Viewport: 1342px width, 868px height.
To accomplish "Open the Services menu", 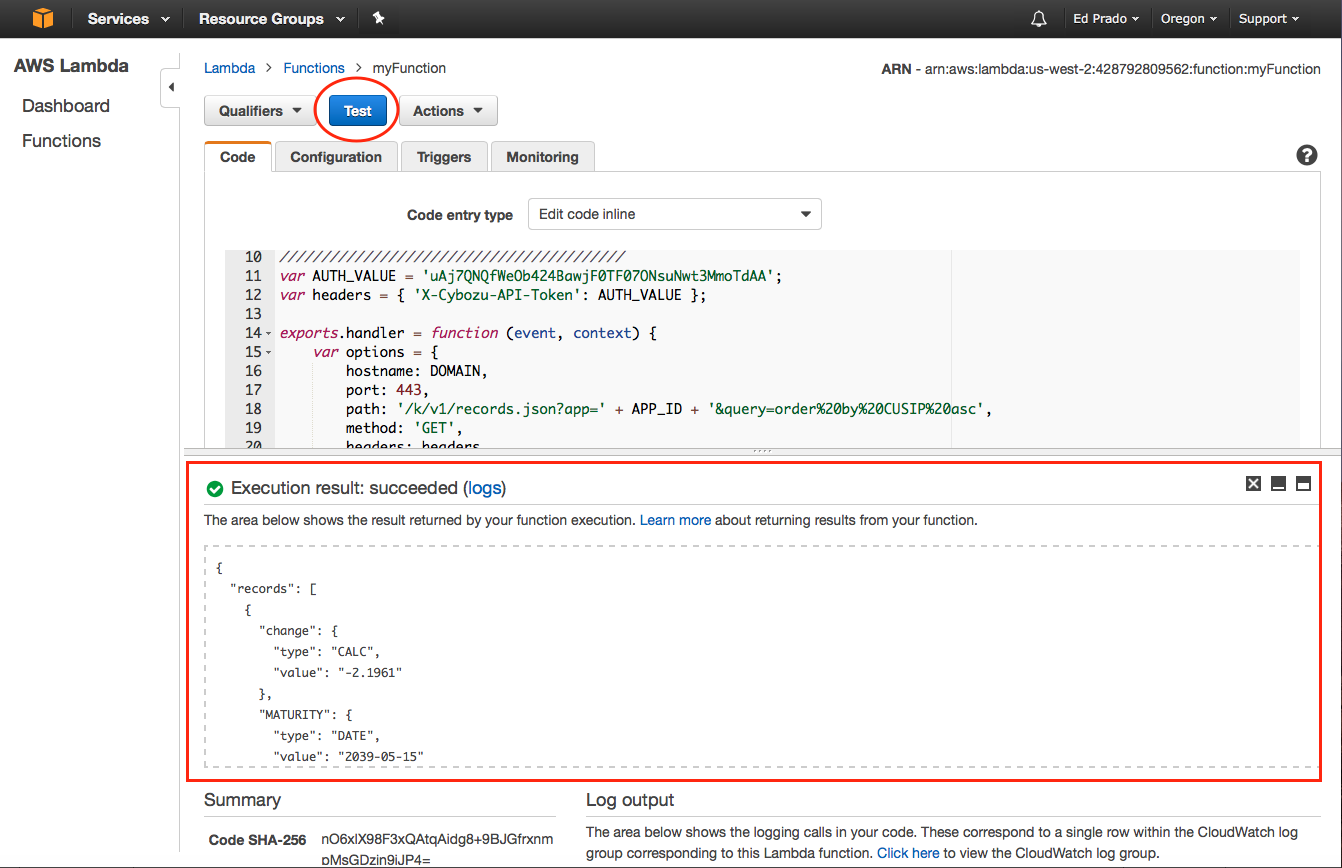I will click(x=128, y=19).
